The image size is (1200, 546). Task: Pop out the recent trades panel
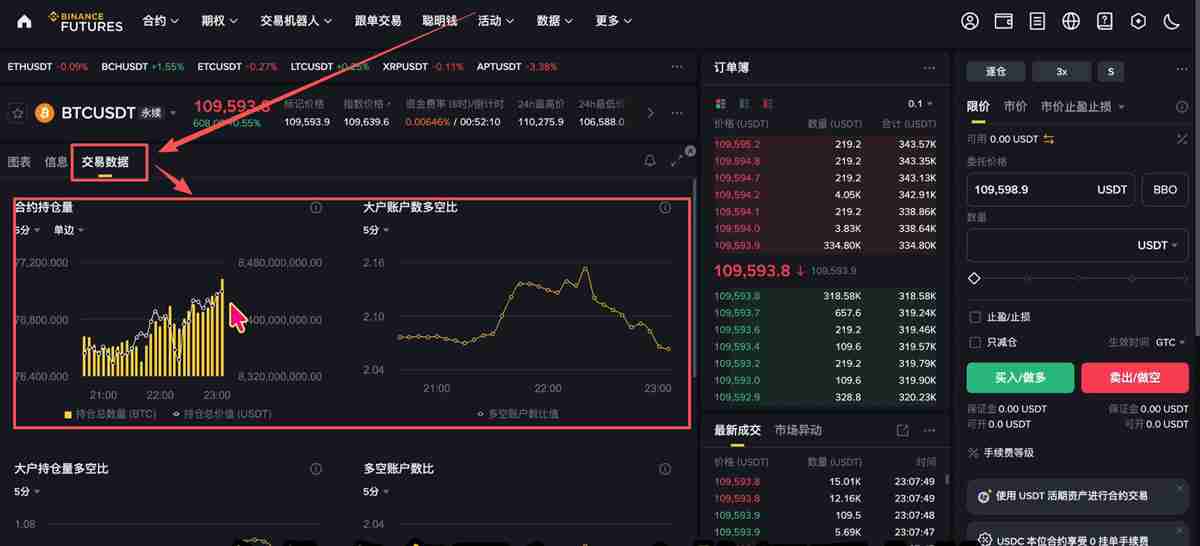click(x=902, y=431)
